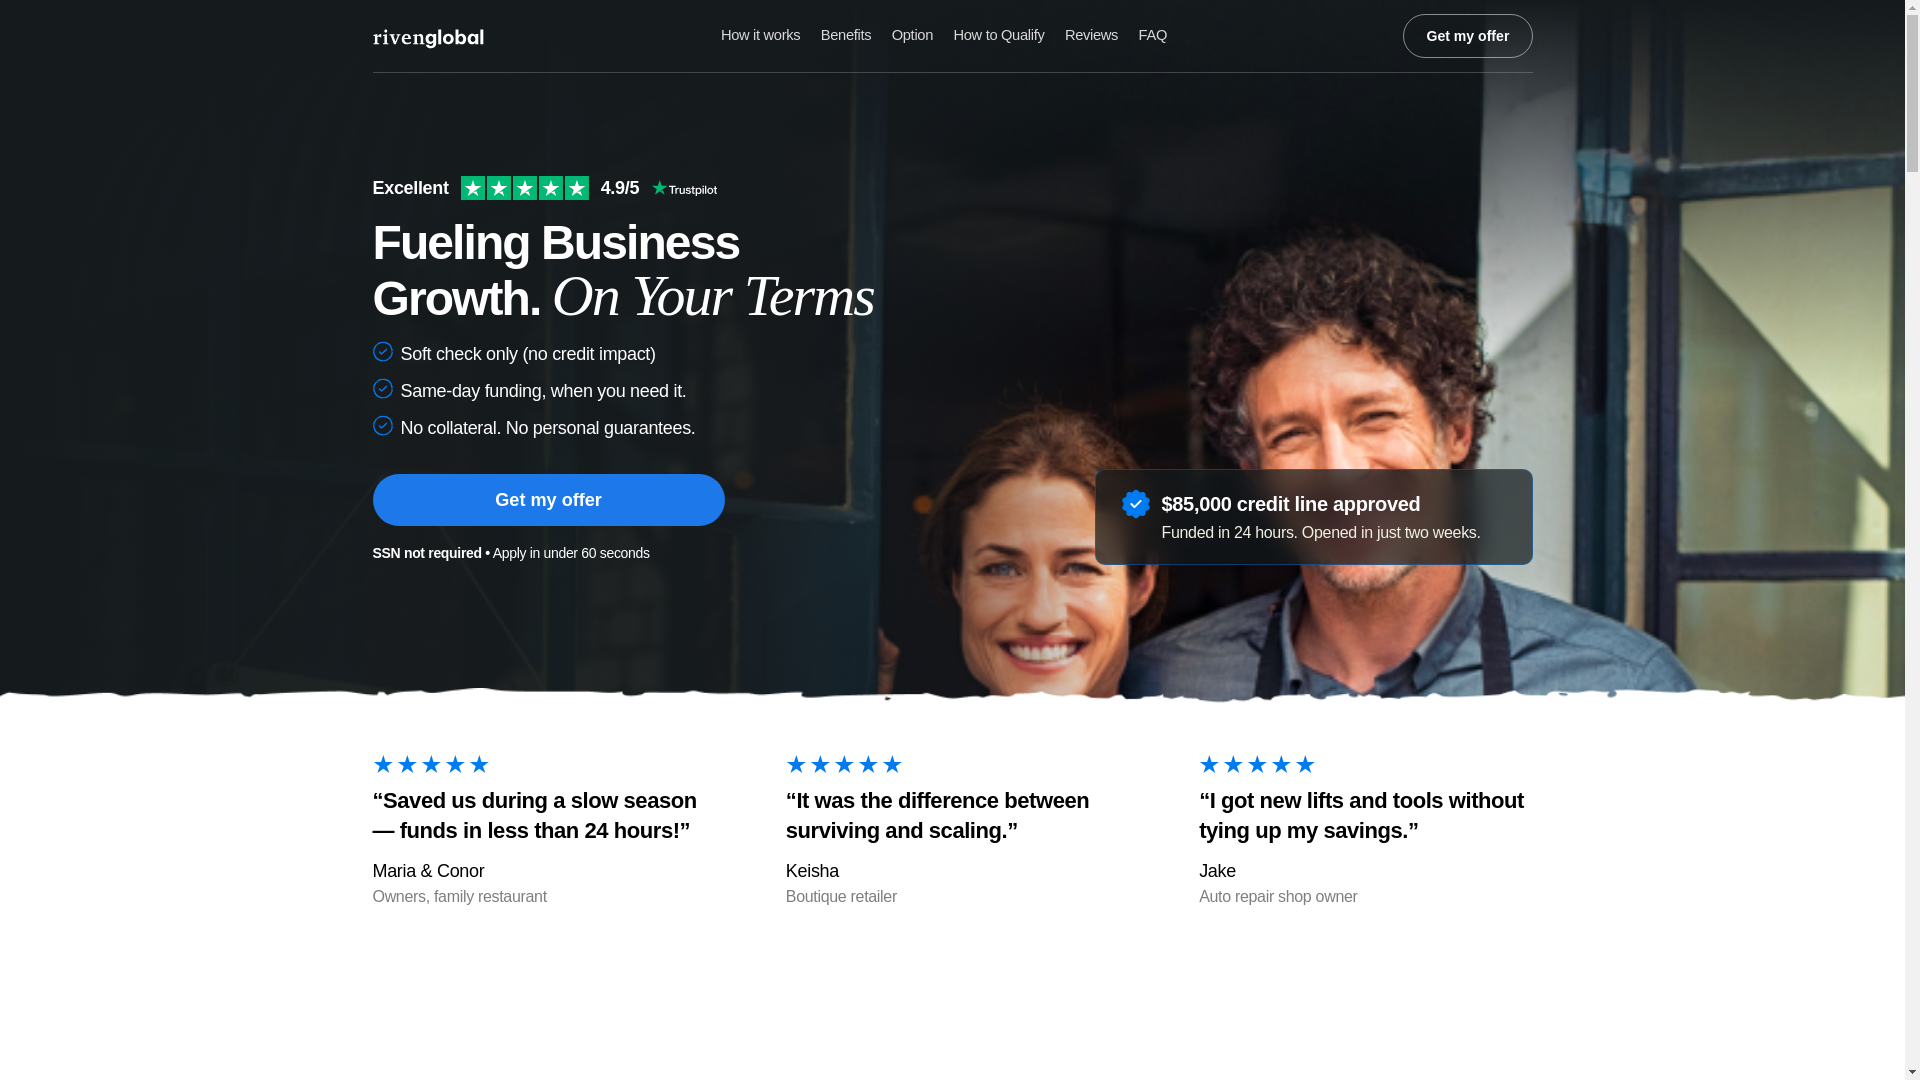Open How to Qualify in the navigation
The image size is (1920, 1080).
click(998, 35)
